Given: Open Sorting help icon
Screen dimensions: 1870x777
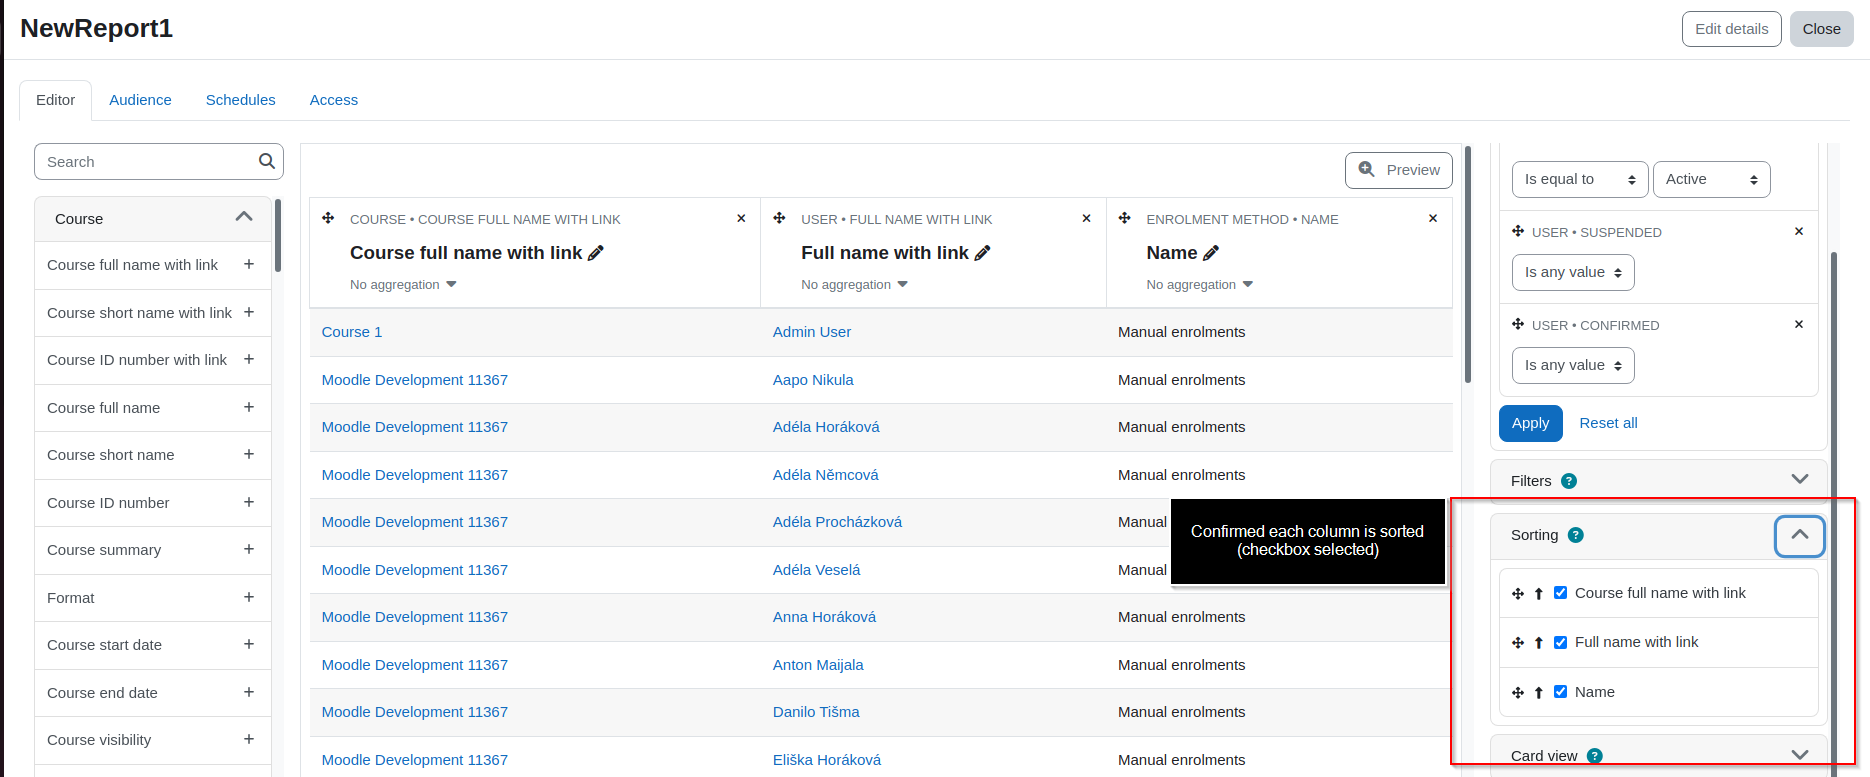Looking at the screenshot, I should (1576, 535).
